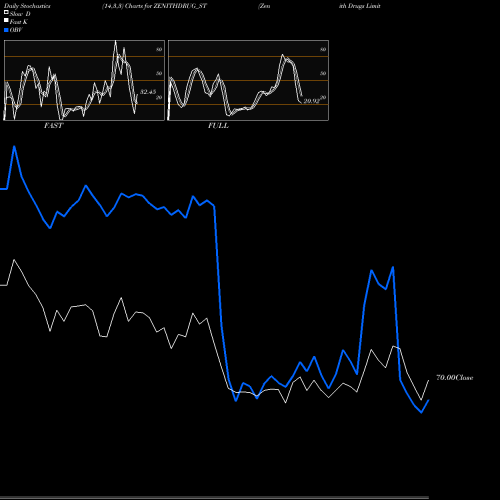Click the '(14,3,3) Charts for ZENITHDRUG_ST' heading
The height and width of the screenshot is (500, 500).
154,6
